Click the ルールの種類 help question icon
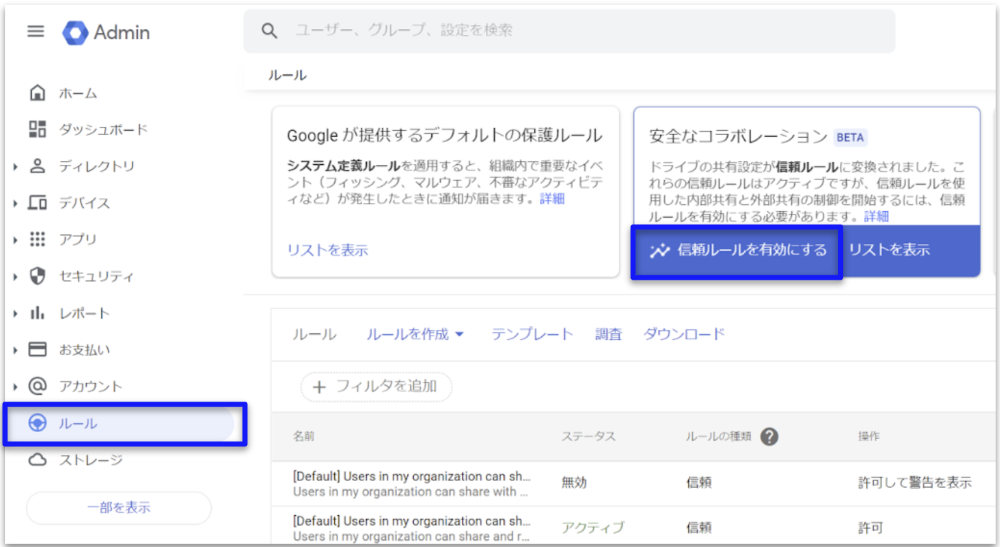Screen dimensions: 1000x547 pyautogui.click(x=769, y=437)
